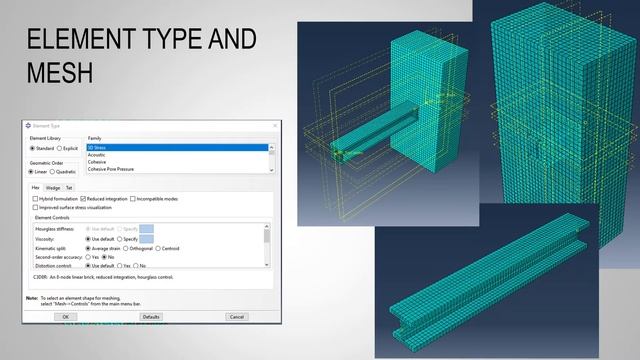Click the Element Controls scroll-up arrow
Image resolution: width=640 pixels, height=360 pixels.
coord(267,226)
